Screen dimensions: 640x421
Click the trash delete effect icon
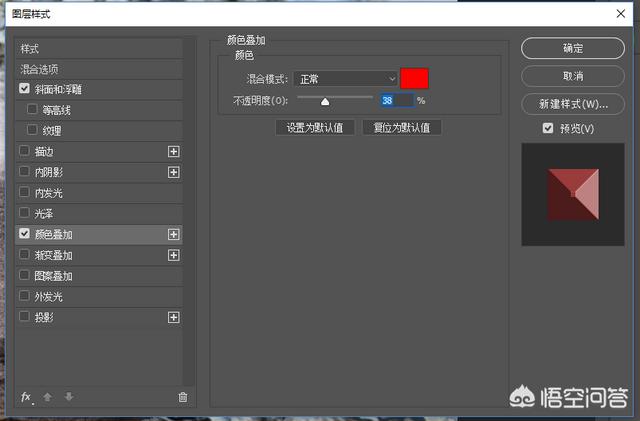click(183, 397)
